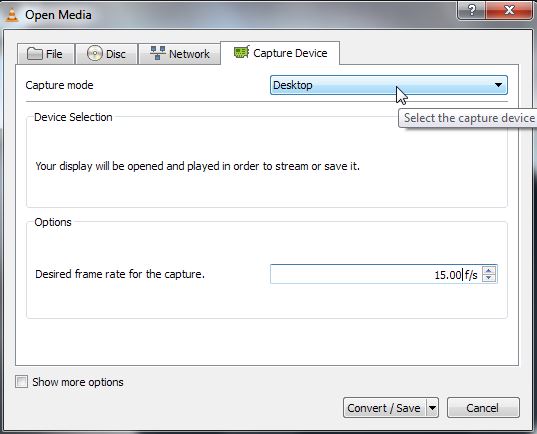Screen dimensions: 537x434
Task: Click the VLC cone icon in title bar
Action: [12, 16]
